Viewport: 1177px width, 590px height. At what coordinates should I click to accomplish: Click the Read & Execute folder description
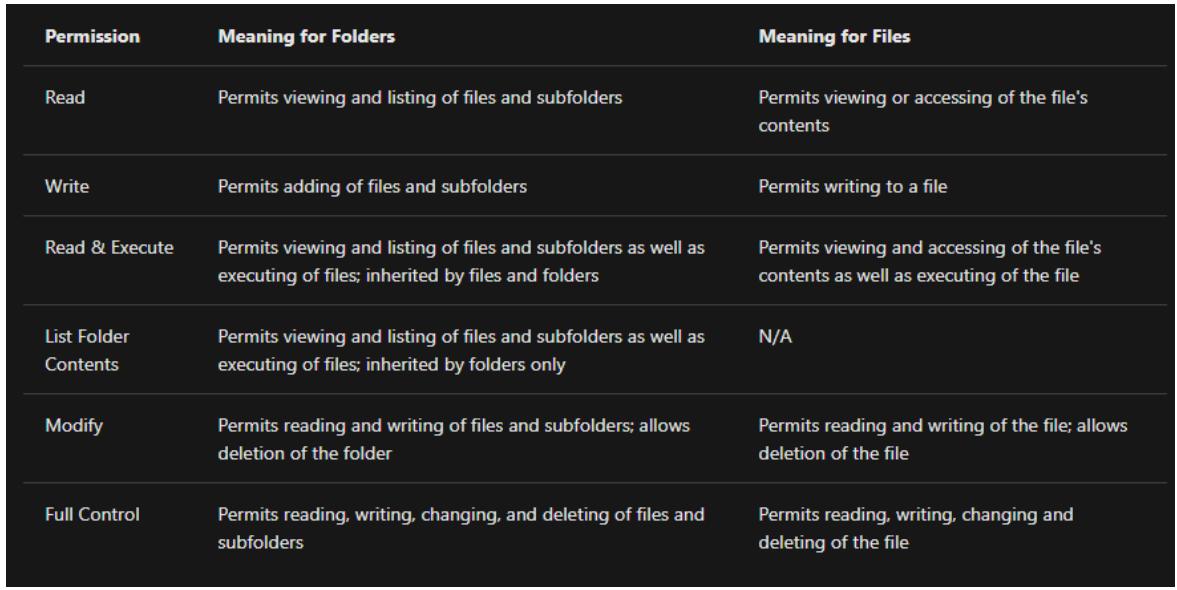pos(461,261)
